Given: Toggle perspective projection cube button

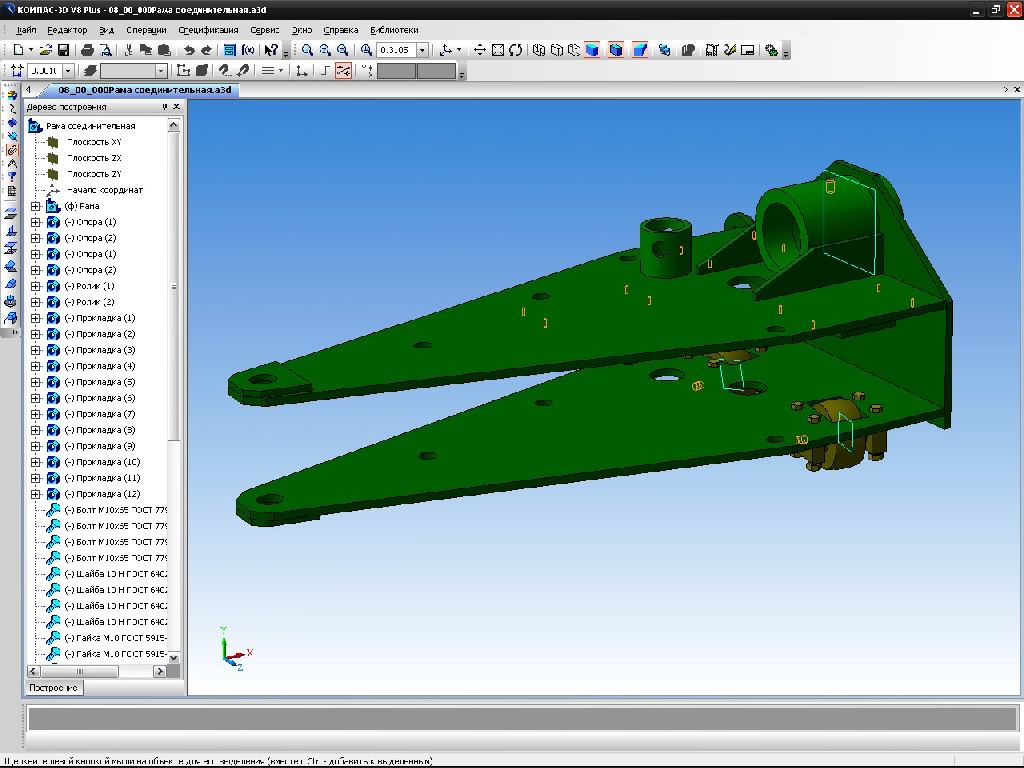Looking at the screenshot, I should point(640,50).
